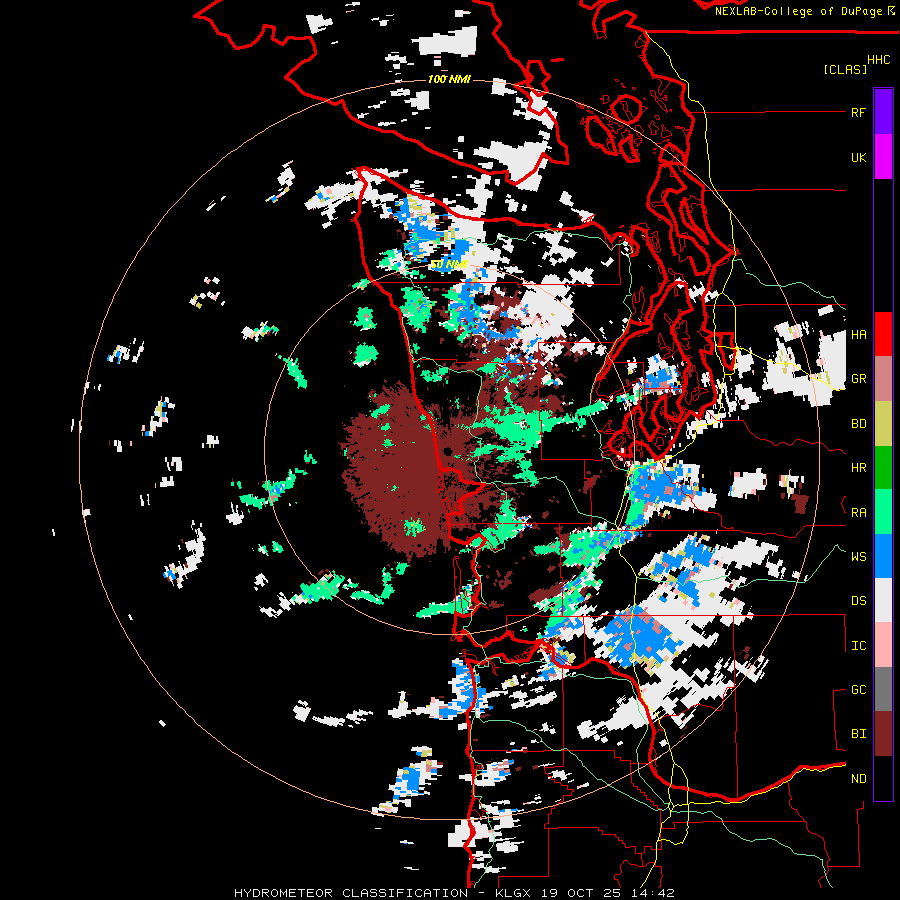
Task: Click the 'BD' legend label
Action: tap(858, 424)
